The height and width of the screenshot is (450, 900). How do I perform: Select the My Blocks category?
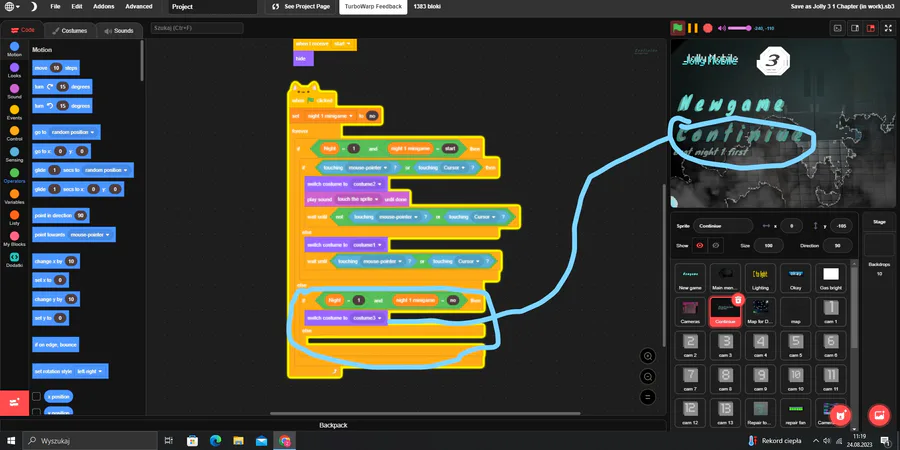(x=14, y=238)
